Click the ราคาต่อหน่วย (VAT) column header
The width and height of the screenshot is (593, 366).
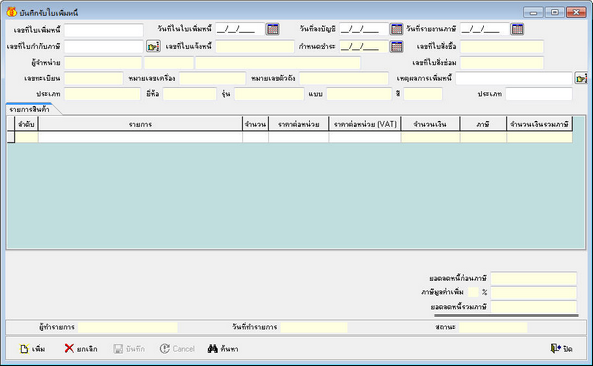click(x=365, y=124)
